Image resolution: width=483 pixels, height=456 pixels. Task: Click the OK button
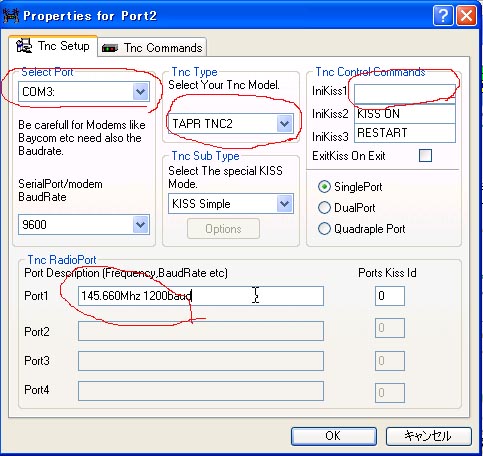[334, 436]
